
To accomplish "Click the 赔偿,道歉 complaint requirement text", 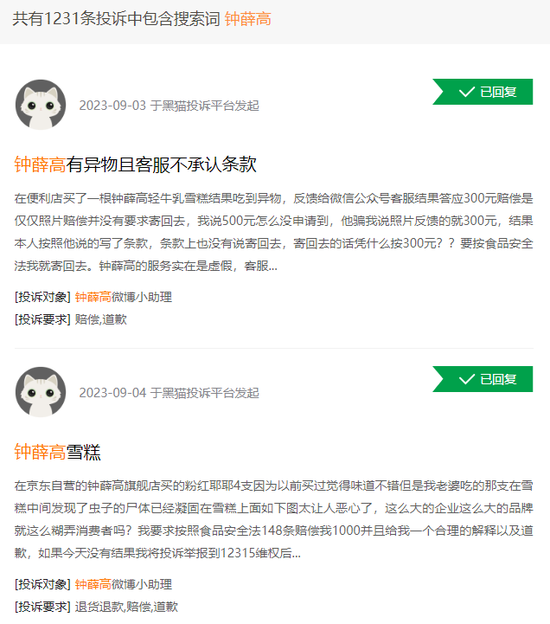I will tap(101, 319).
